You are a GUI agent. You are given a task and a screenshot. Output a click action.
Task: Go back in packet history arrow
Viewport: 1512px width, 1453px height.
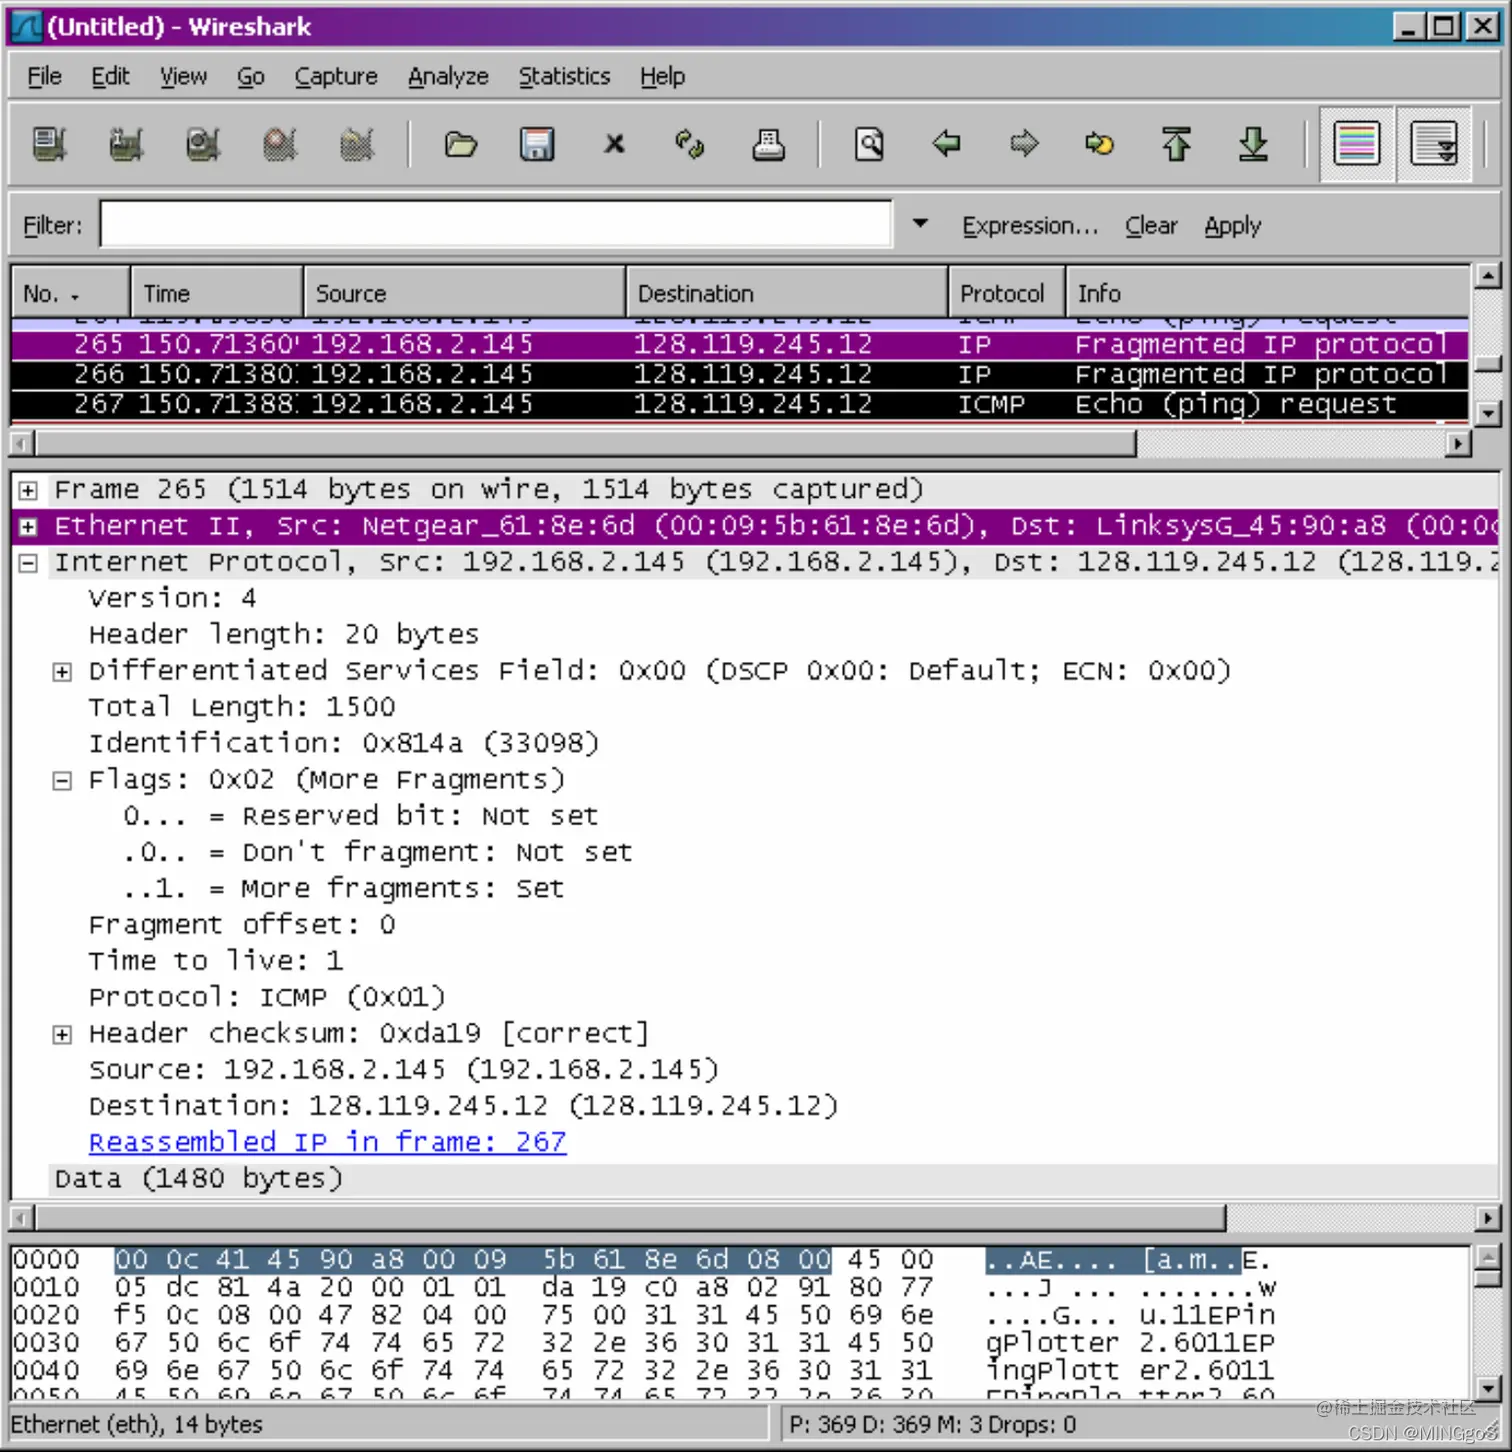(946, 145)
